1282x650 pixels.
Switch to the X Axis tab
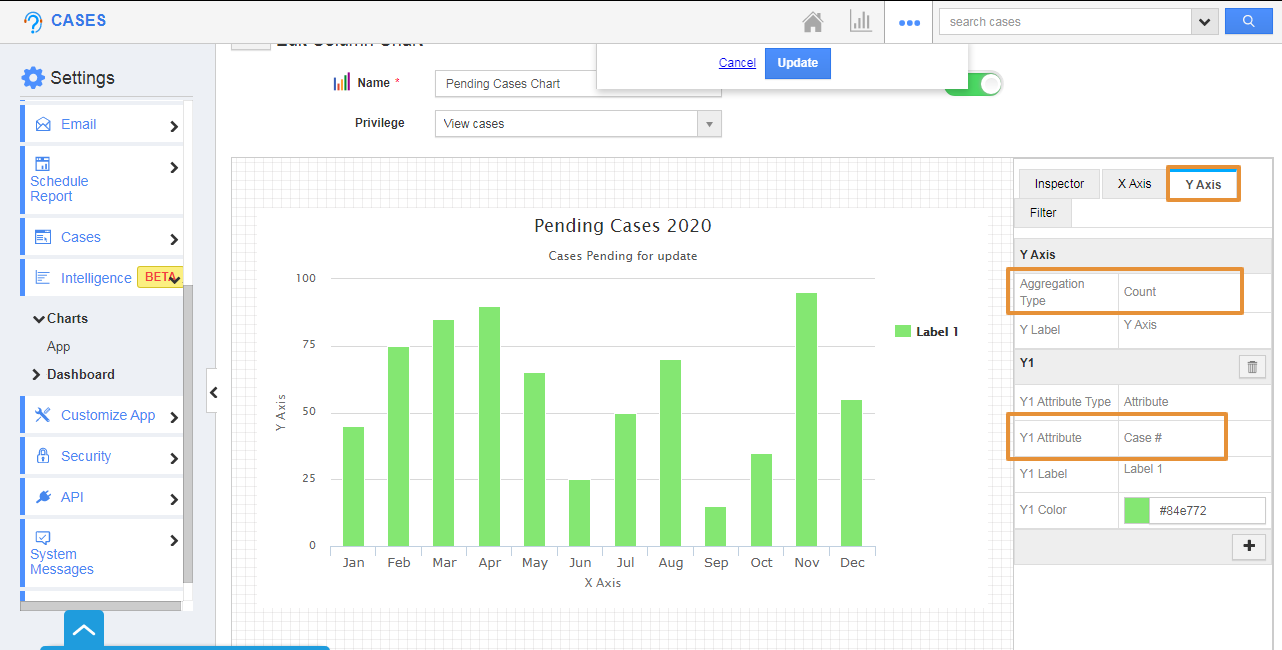tap(1134, 184)
